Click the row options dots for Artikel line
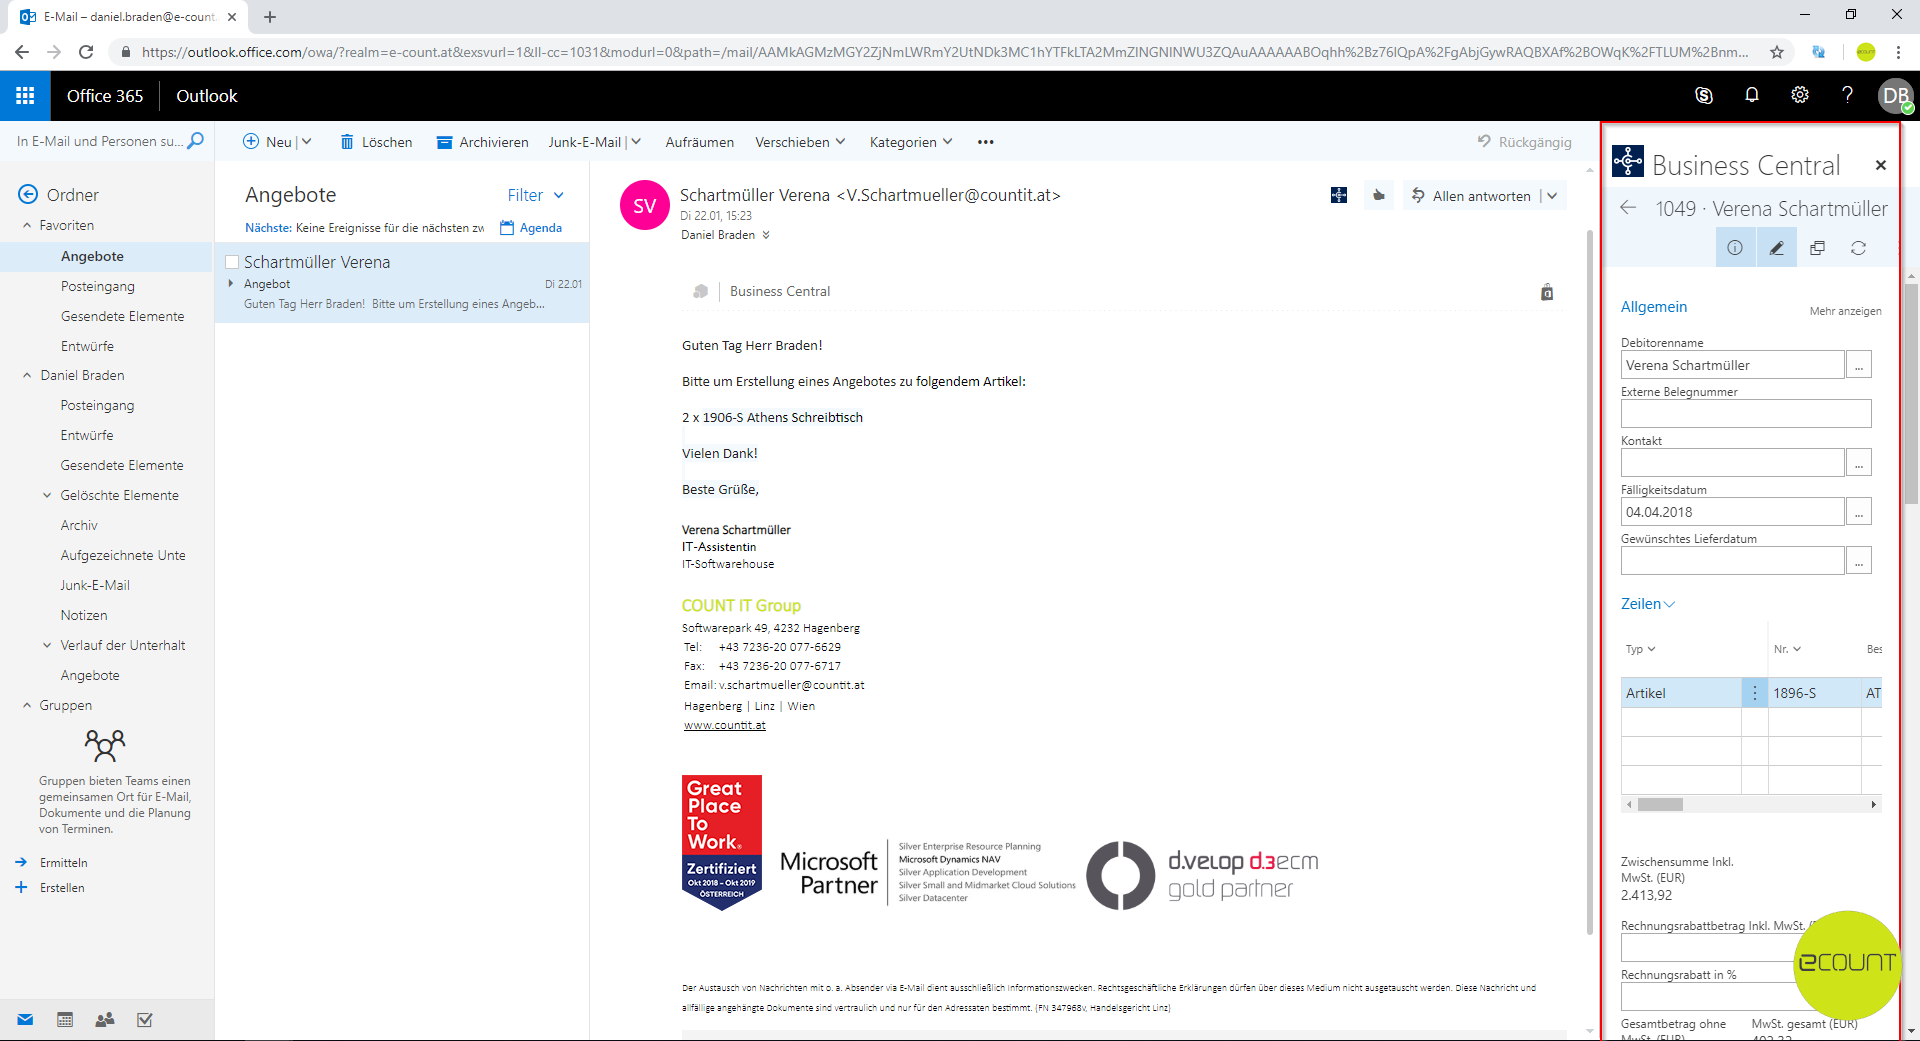This screenshot has height=1041, width=1920. click(x=1754, y=693)
